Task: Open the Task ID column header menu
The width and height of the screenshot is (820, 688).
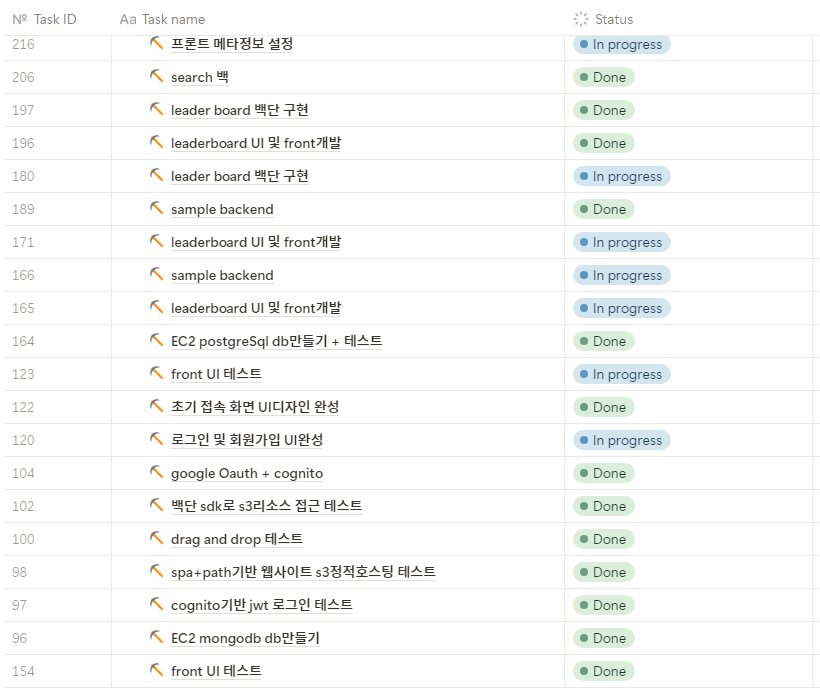Action: [58, 19]
